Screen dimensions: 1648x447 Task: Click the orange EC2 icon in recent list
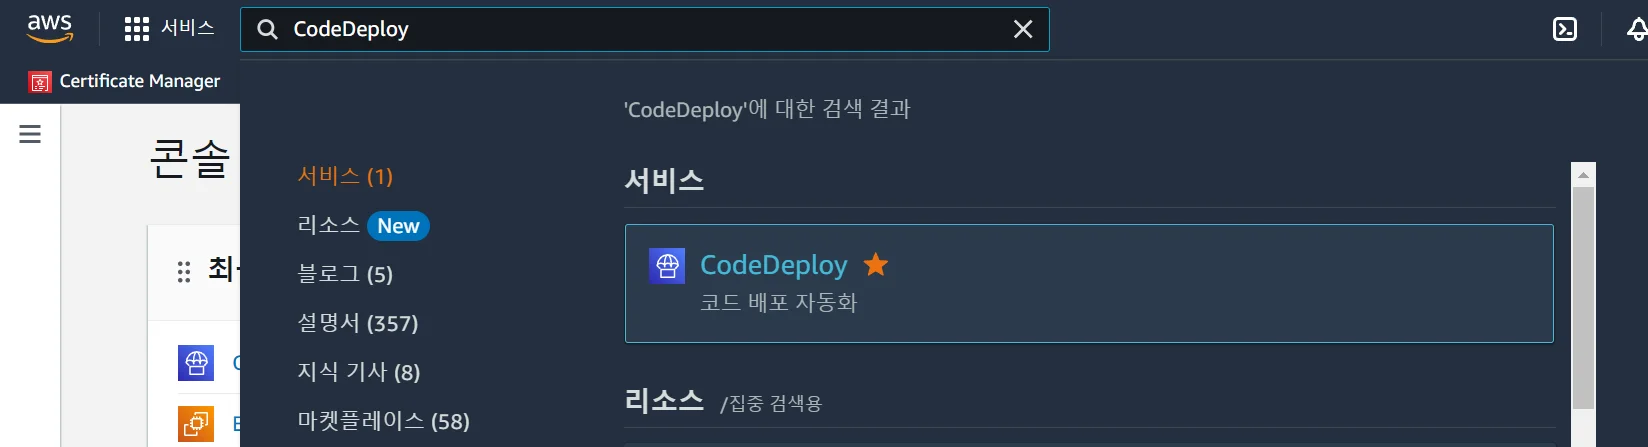pyautogui.click(x=196, y=424)
